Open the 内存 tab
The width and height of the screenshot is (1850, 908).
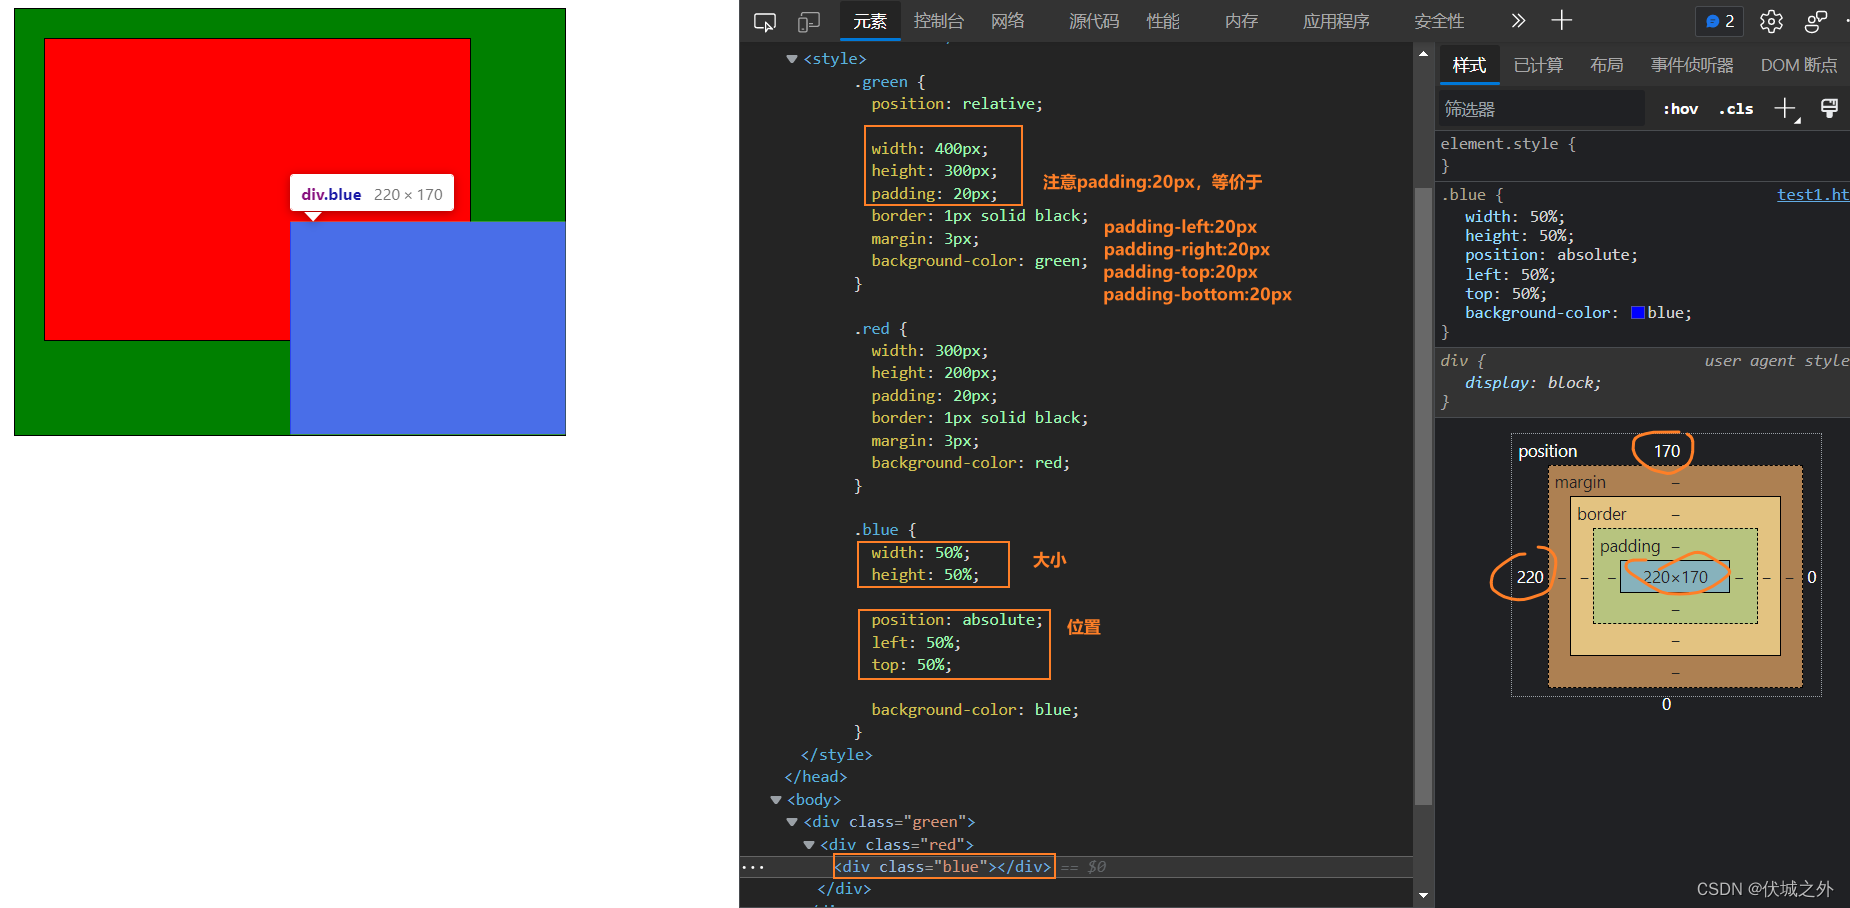(1241, 21)
